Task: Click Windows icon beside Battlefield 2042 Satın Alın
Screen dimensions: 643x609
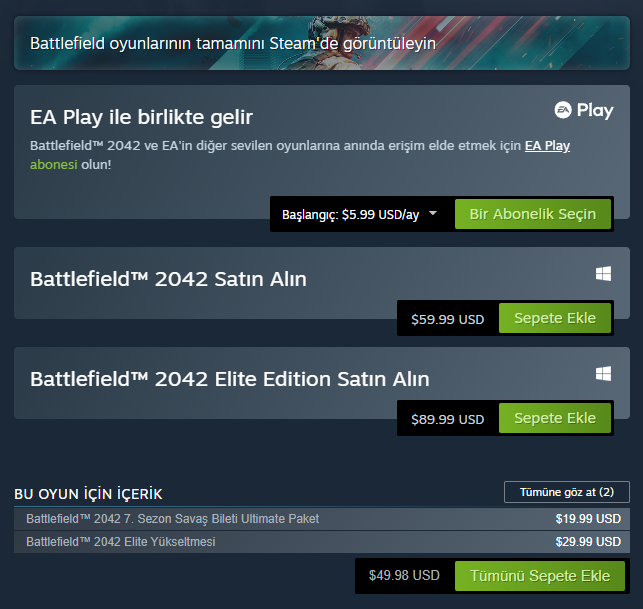Action: coord(603,274)
